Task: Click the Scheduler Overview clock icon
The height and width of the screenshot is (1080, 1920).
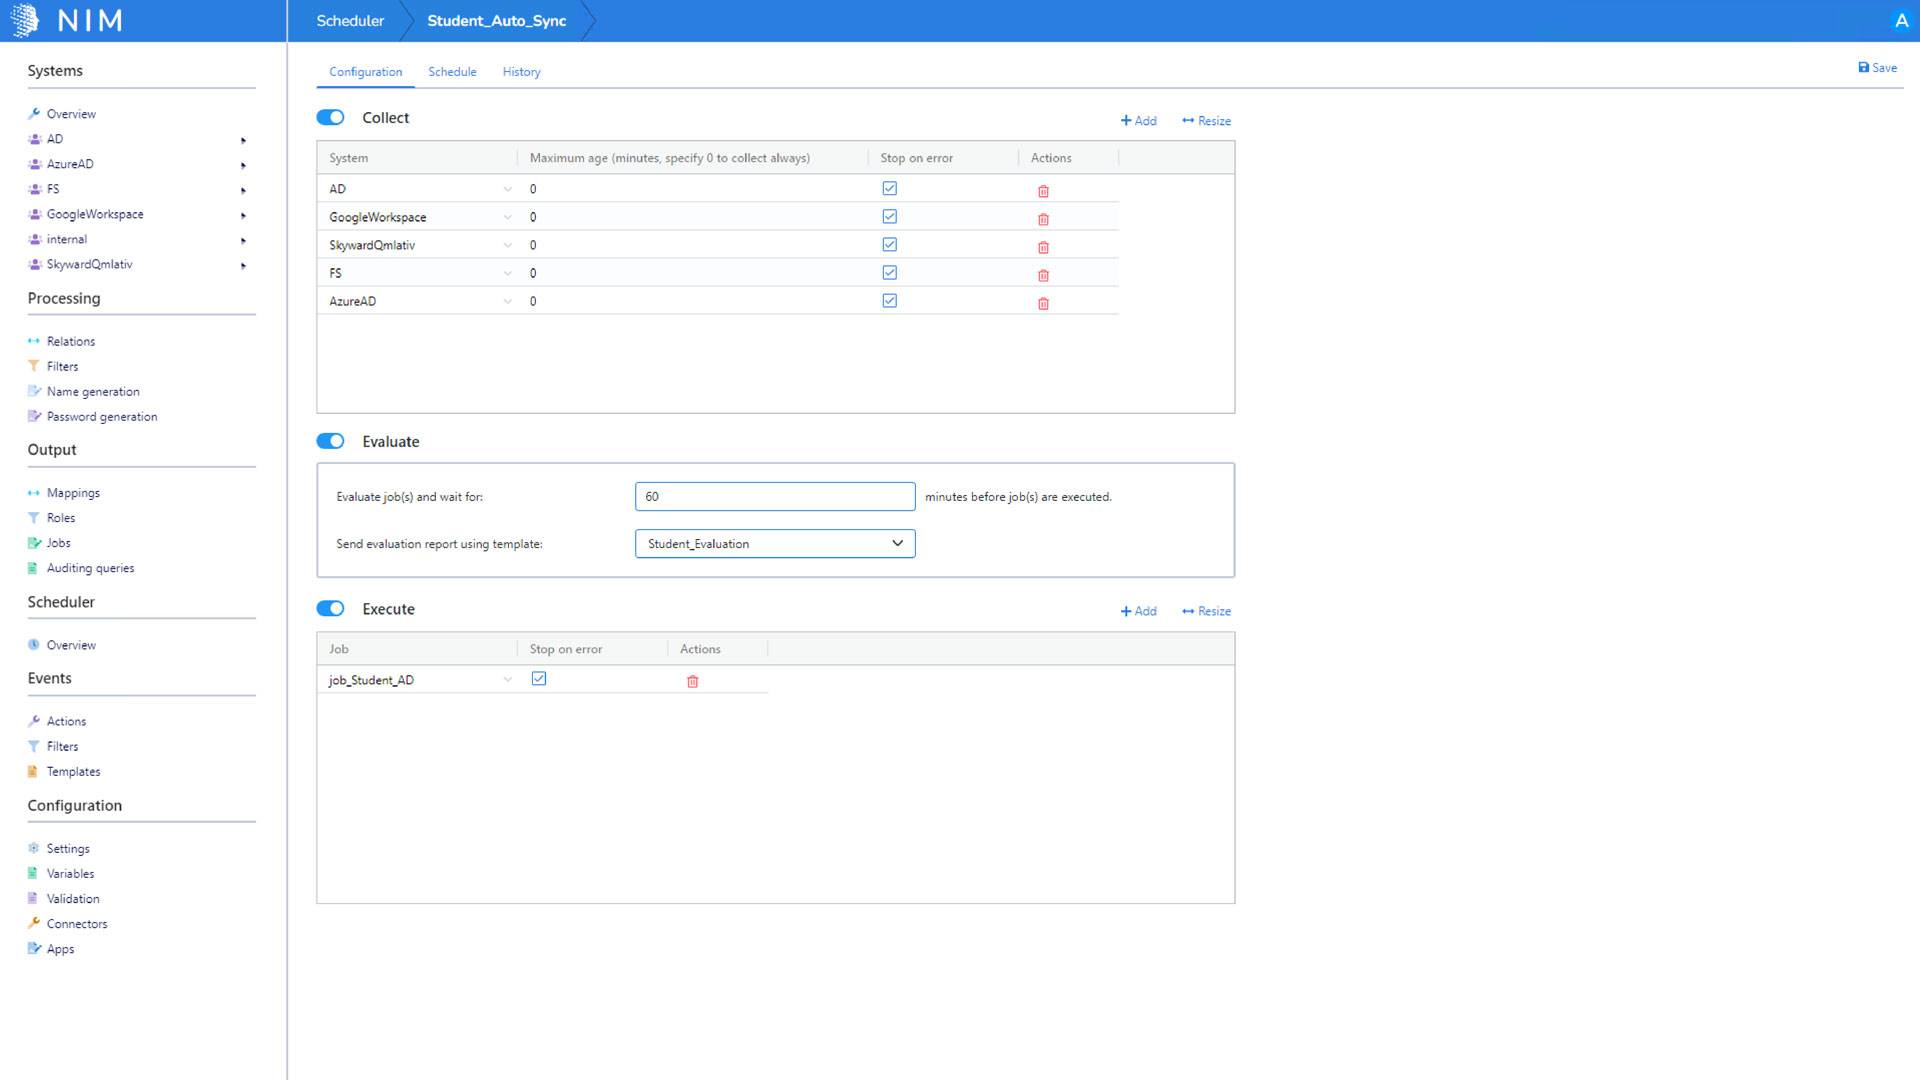Action: point(34,645)
